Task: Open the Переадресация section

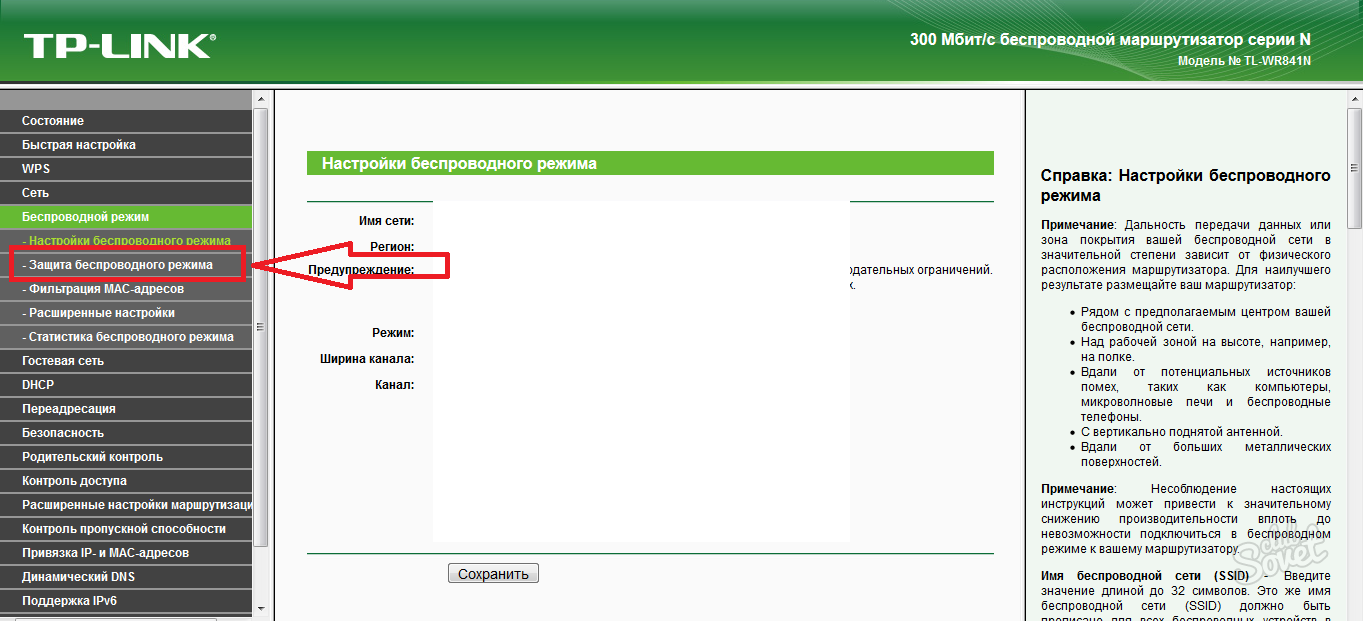Action: (x=125, y=409)
